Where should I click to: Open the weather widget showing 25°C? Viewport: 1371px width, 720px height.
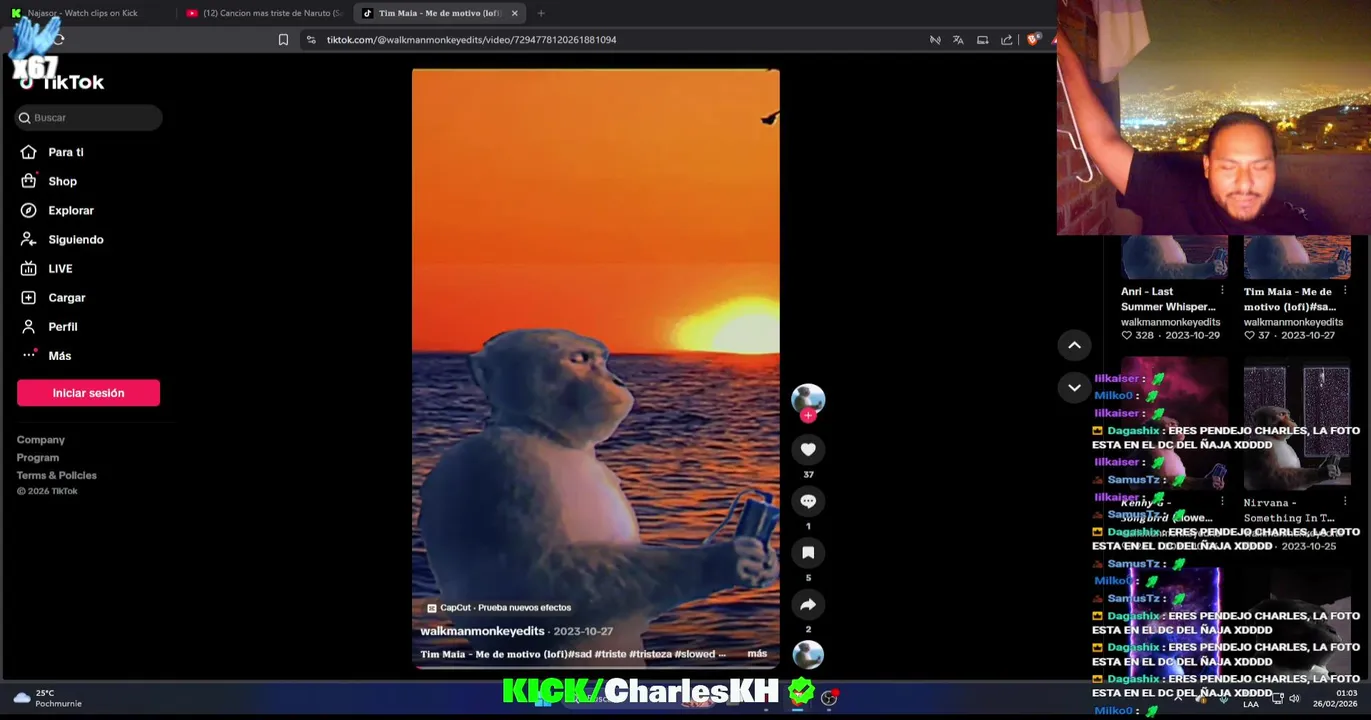pyautogui.click(x=47, y=698)
